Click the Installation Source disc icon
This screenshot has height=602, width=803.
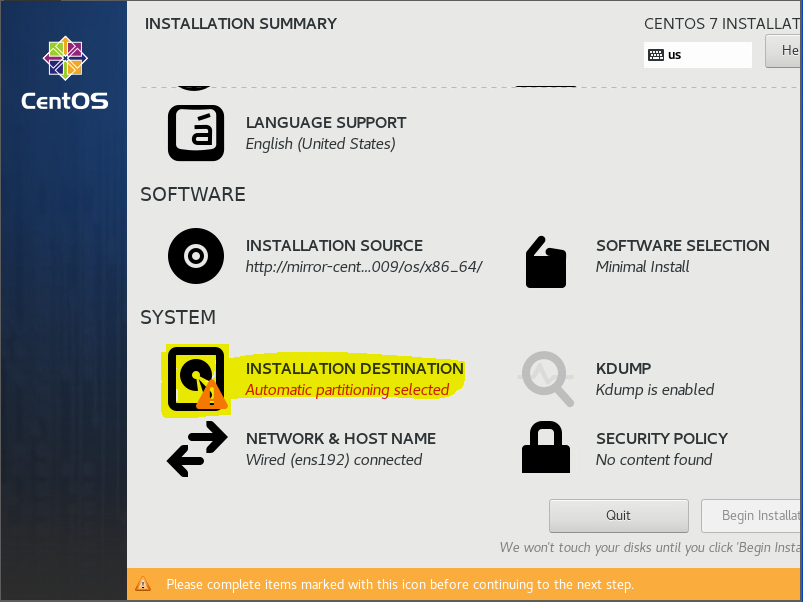tap(196, 256)
